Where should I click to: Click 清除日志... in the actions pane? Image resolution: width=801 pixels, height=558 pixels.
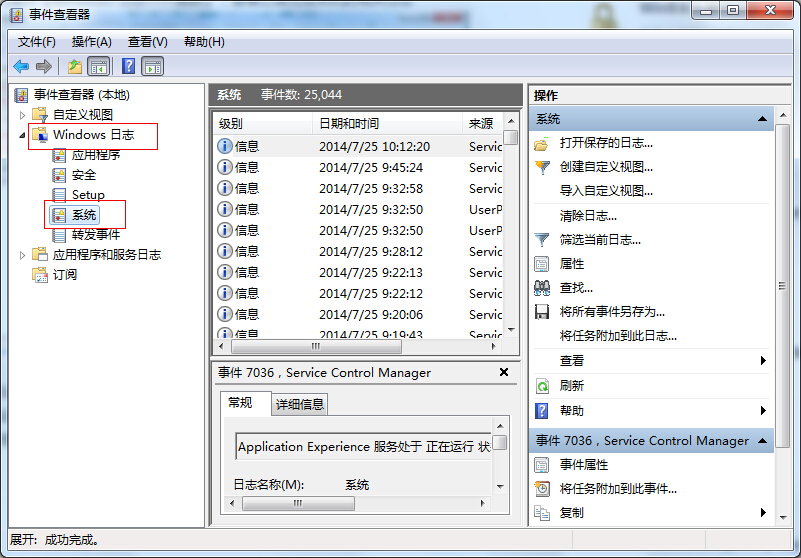coord(588,216)
